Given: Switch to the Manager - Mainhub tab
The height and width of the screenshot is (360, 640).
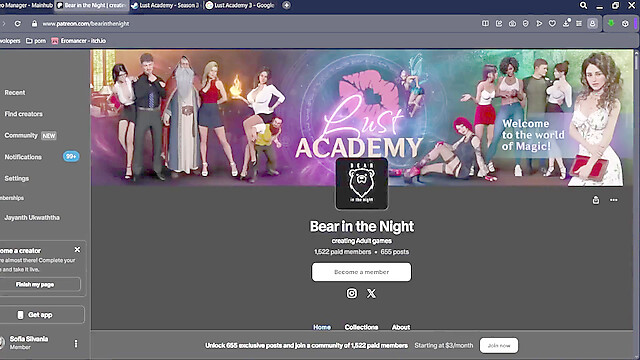Looking at the screenshot, I should pos(27,5).
